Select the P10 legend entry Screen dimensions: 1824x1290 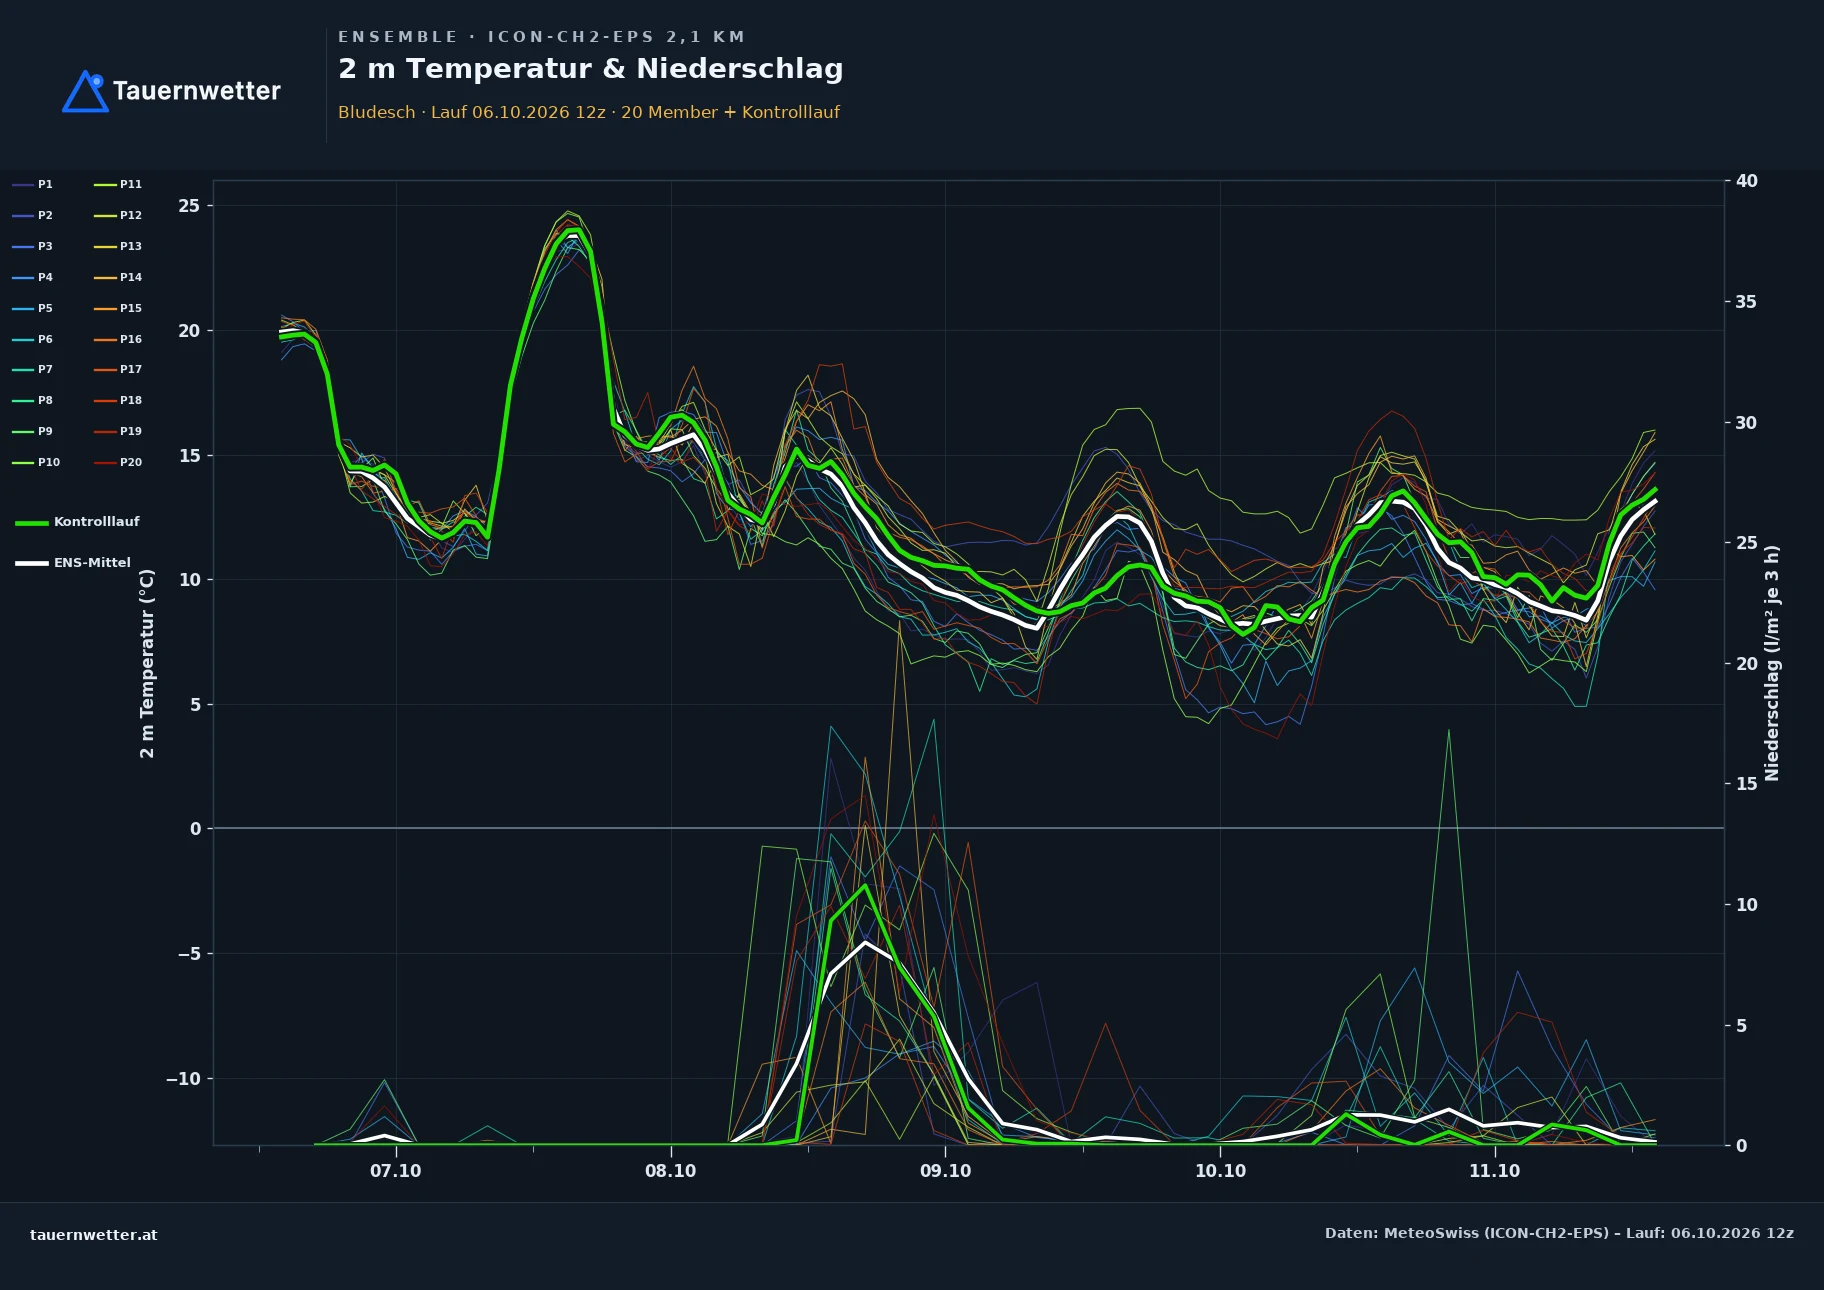pyautogui.click(x=36, y=462)
